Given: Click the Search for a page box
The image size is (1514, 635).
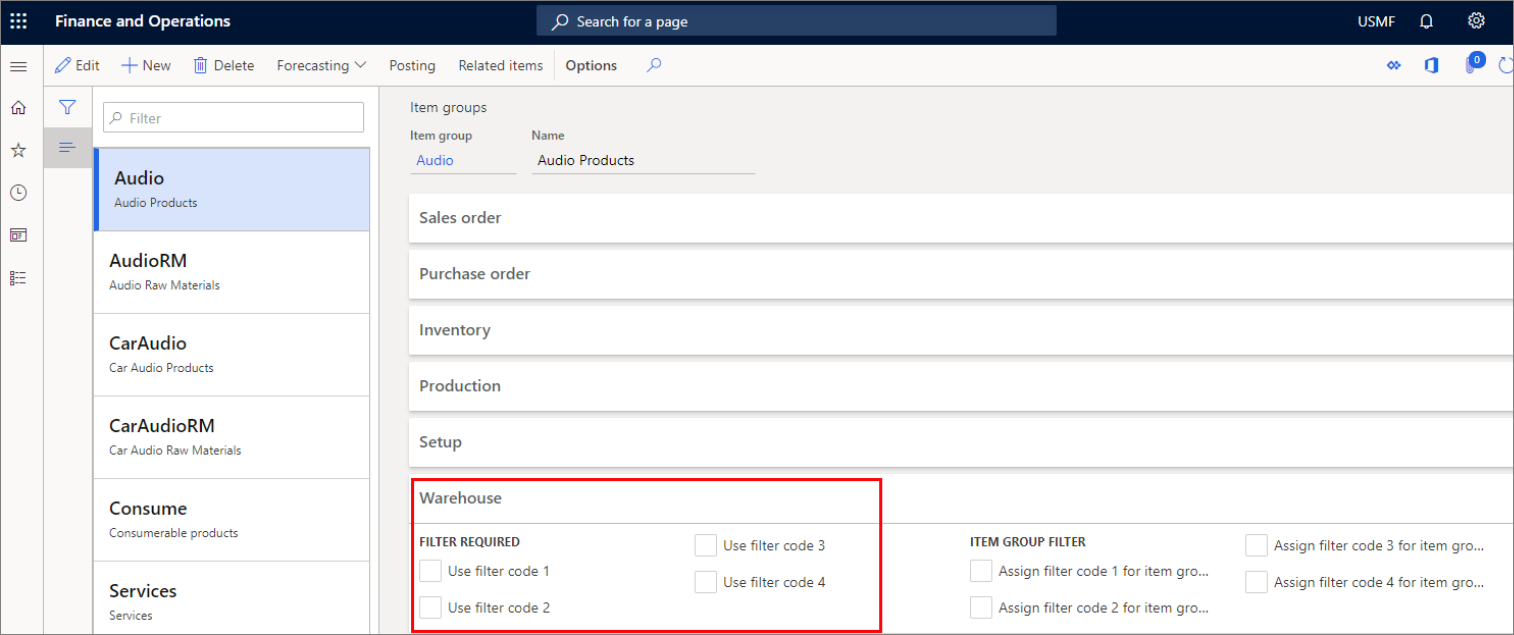Looking at the screenshot, I should coord(796,21).
